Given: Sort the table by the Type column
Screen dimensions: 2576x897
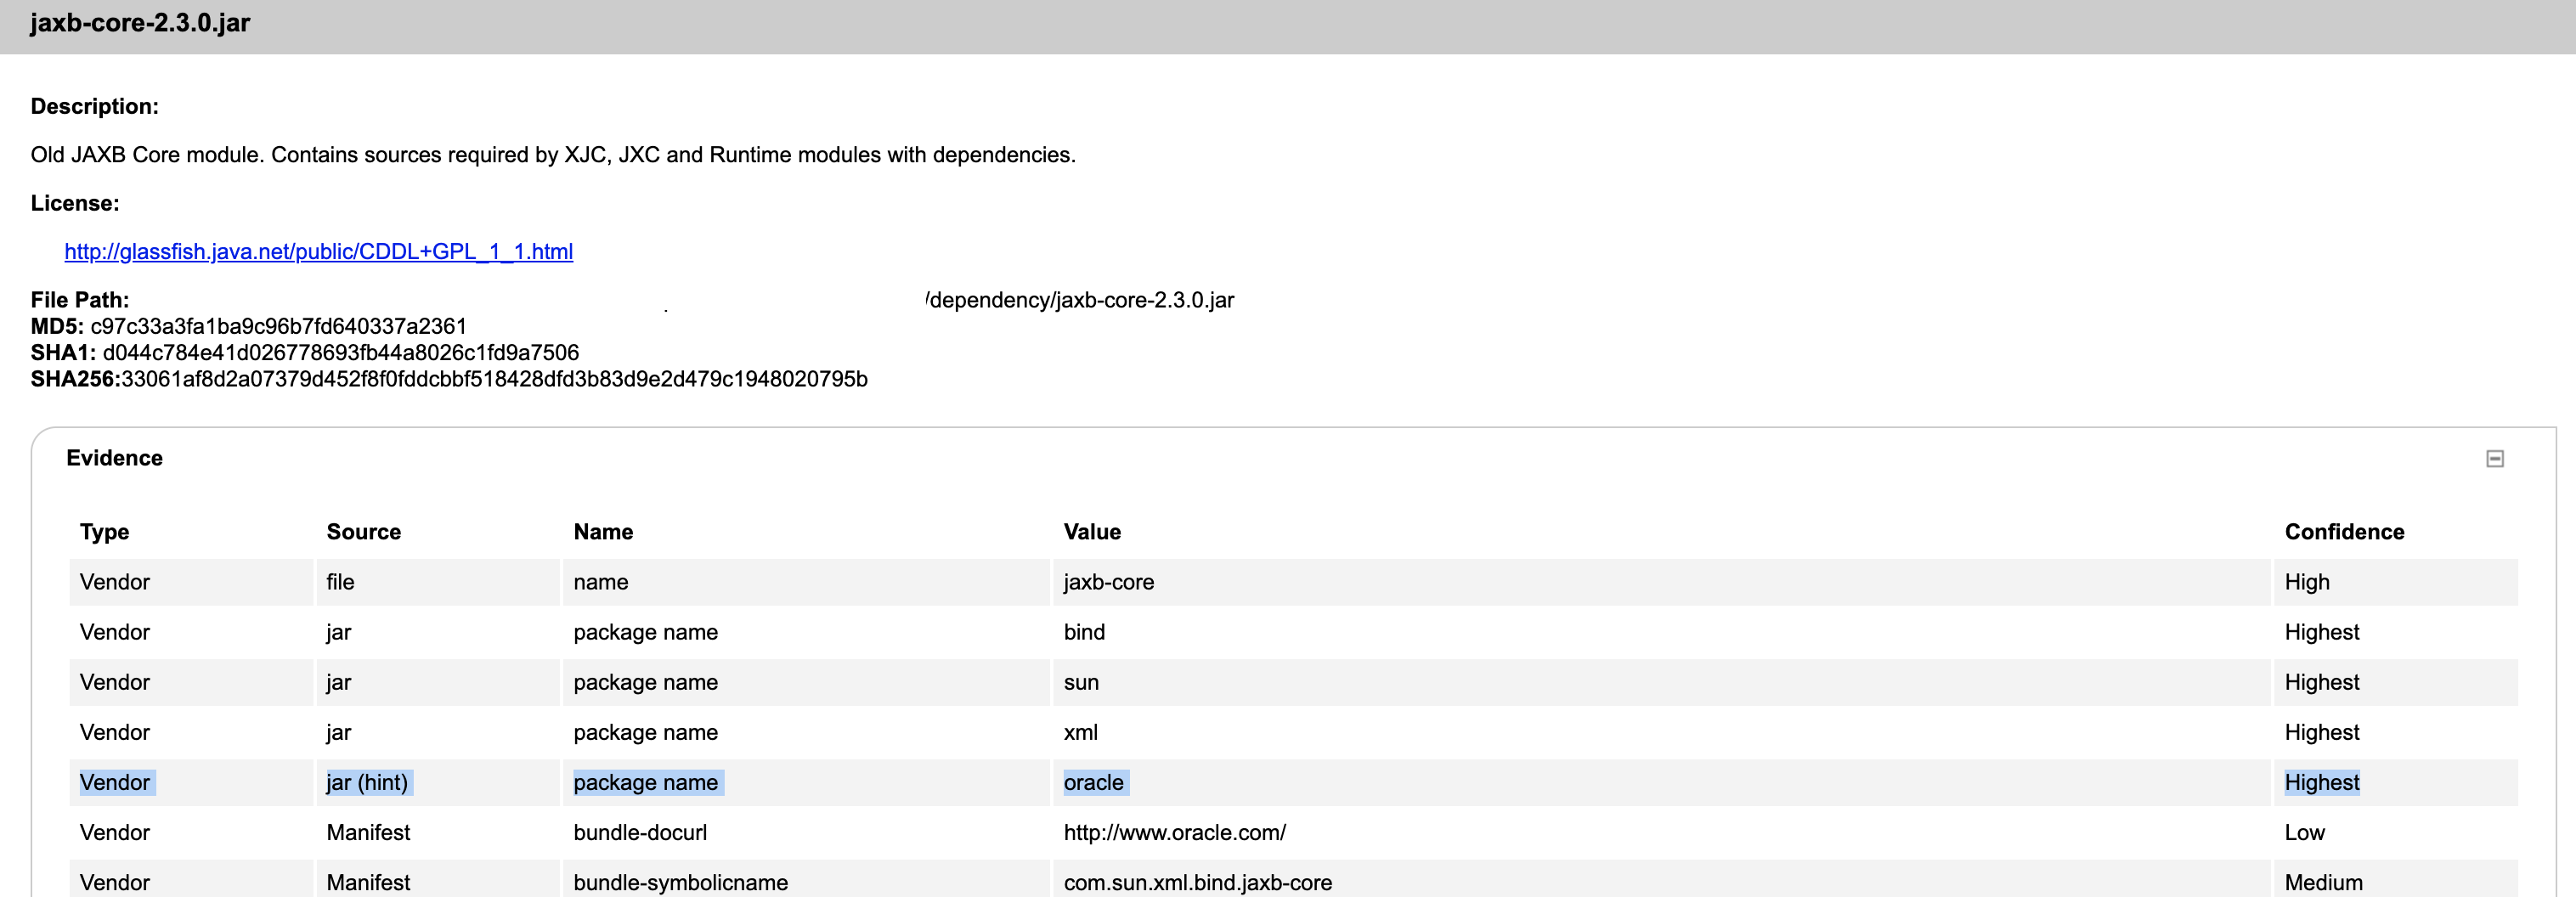Looking at the screenshot, I should [103, 531].
